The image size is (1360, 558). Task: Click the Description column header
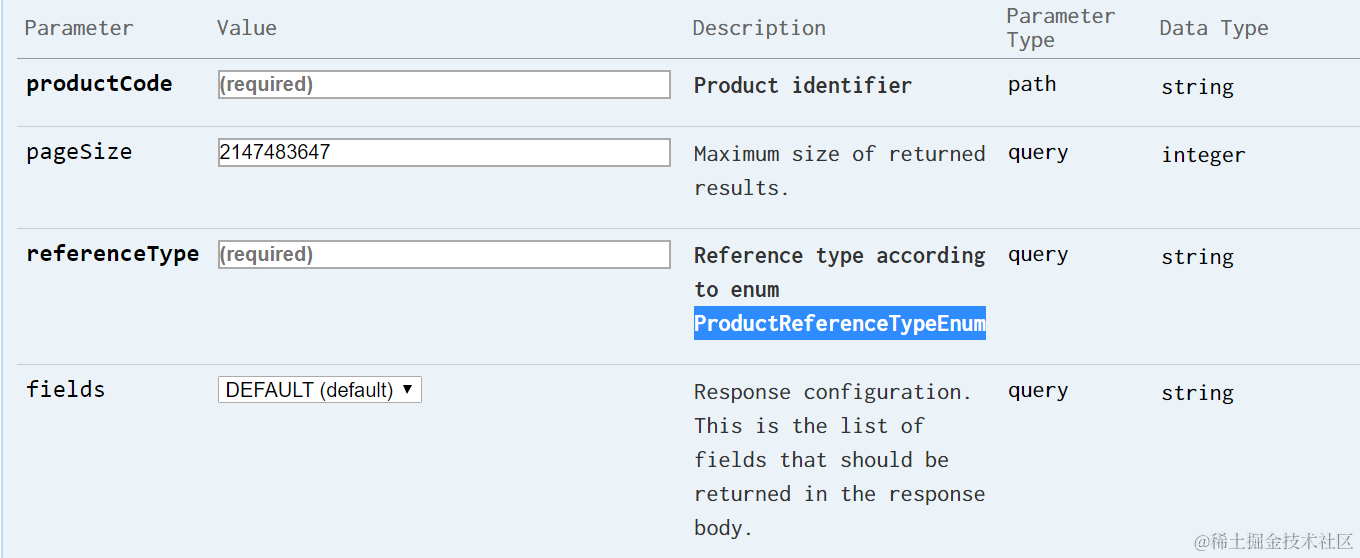759,28
